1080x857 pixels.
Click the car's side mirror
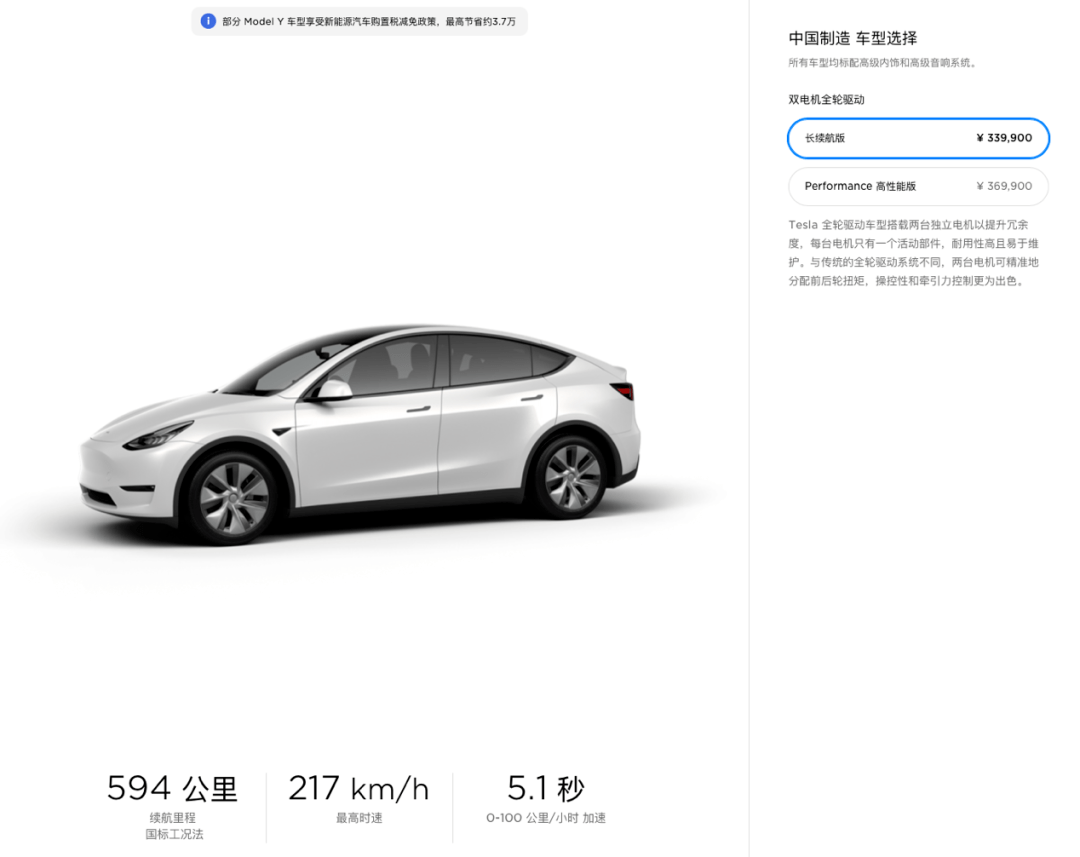335,390
